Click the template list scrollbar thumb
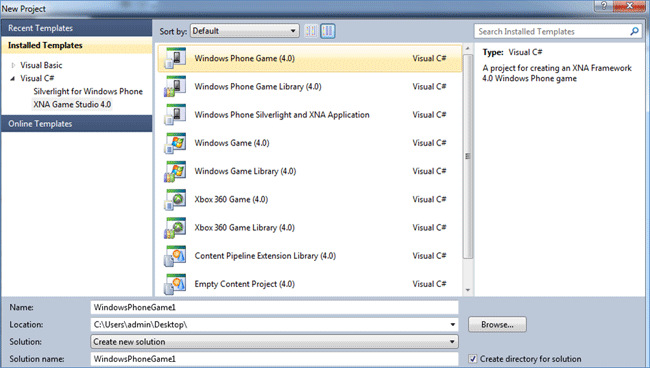The height and width of the screenshot is (368, 650). tap(468, 156)
